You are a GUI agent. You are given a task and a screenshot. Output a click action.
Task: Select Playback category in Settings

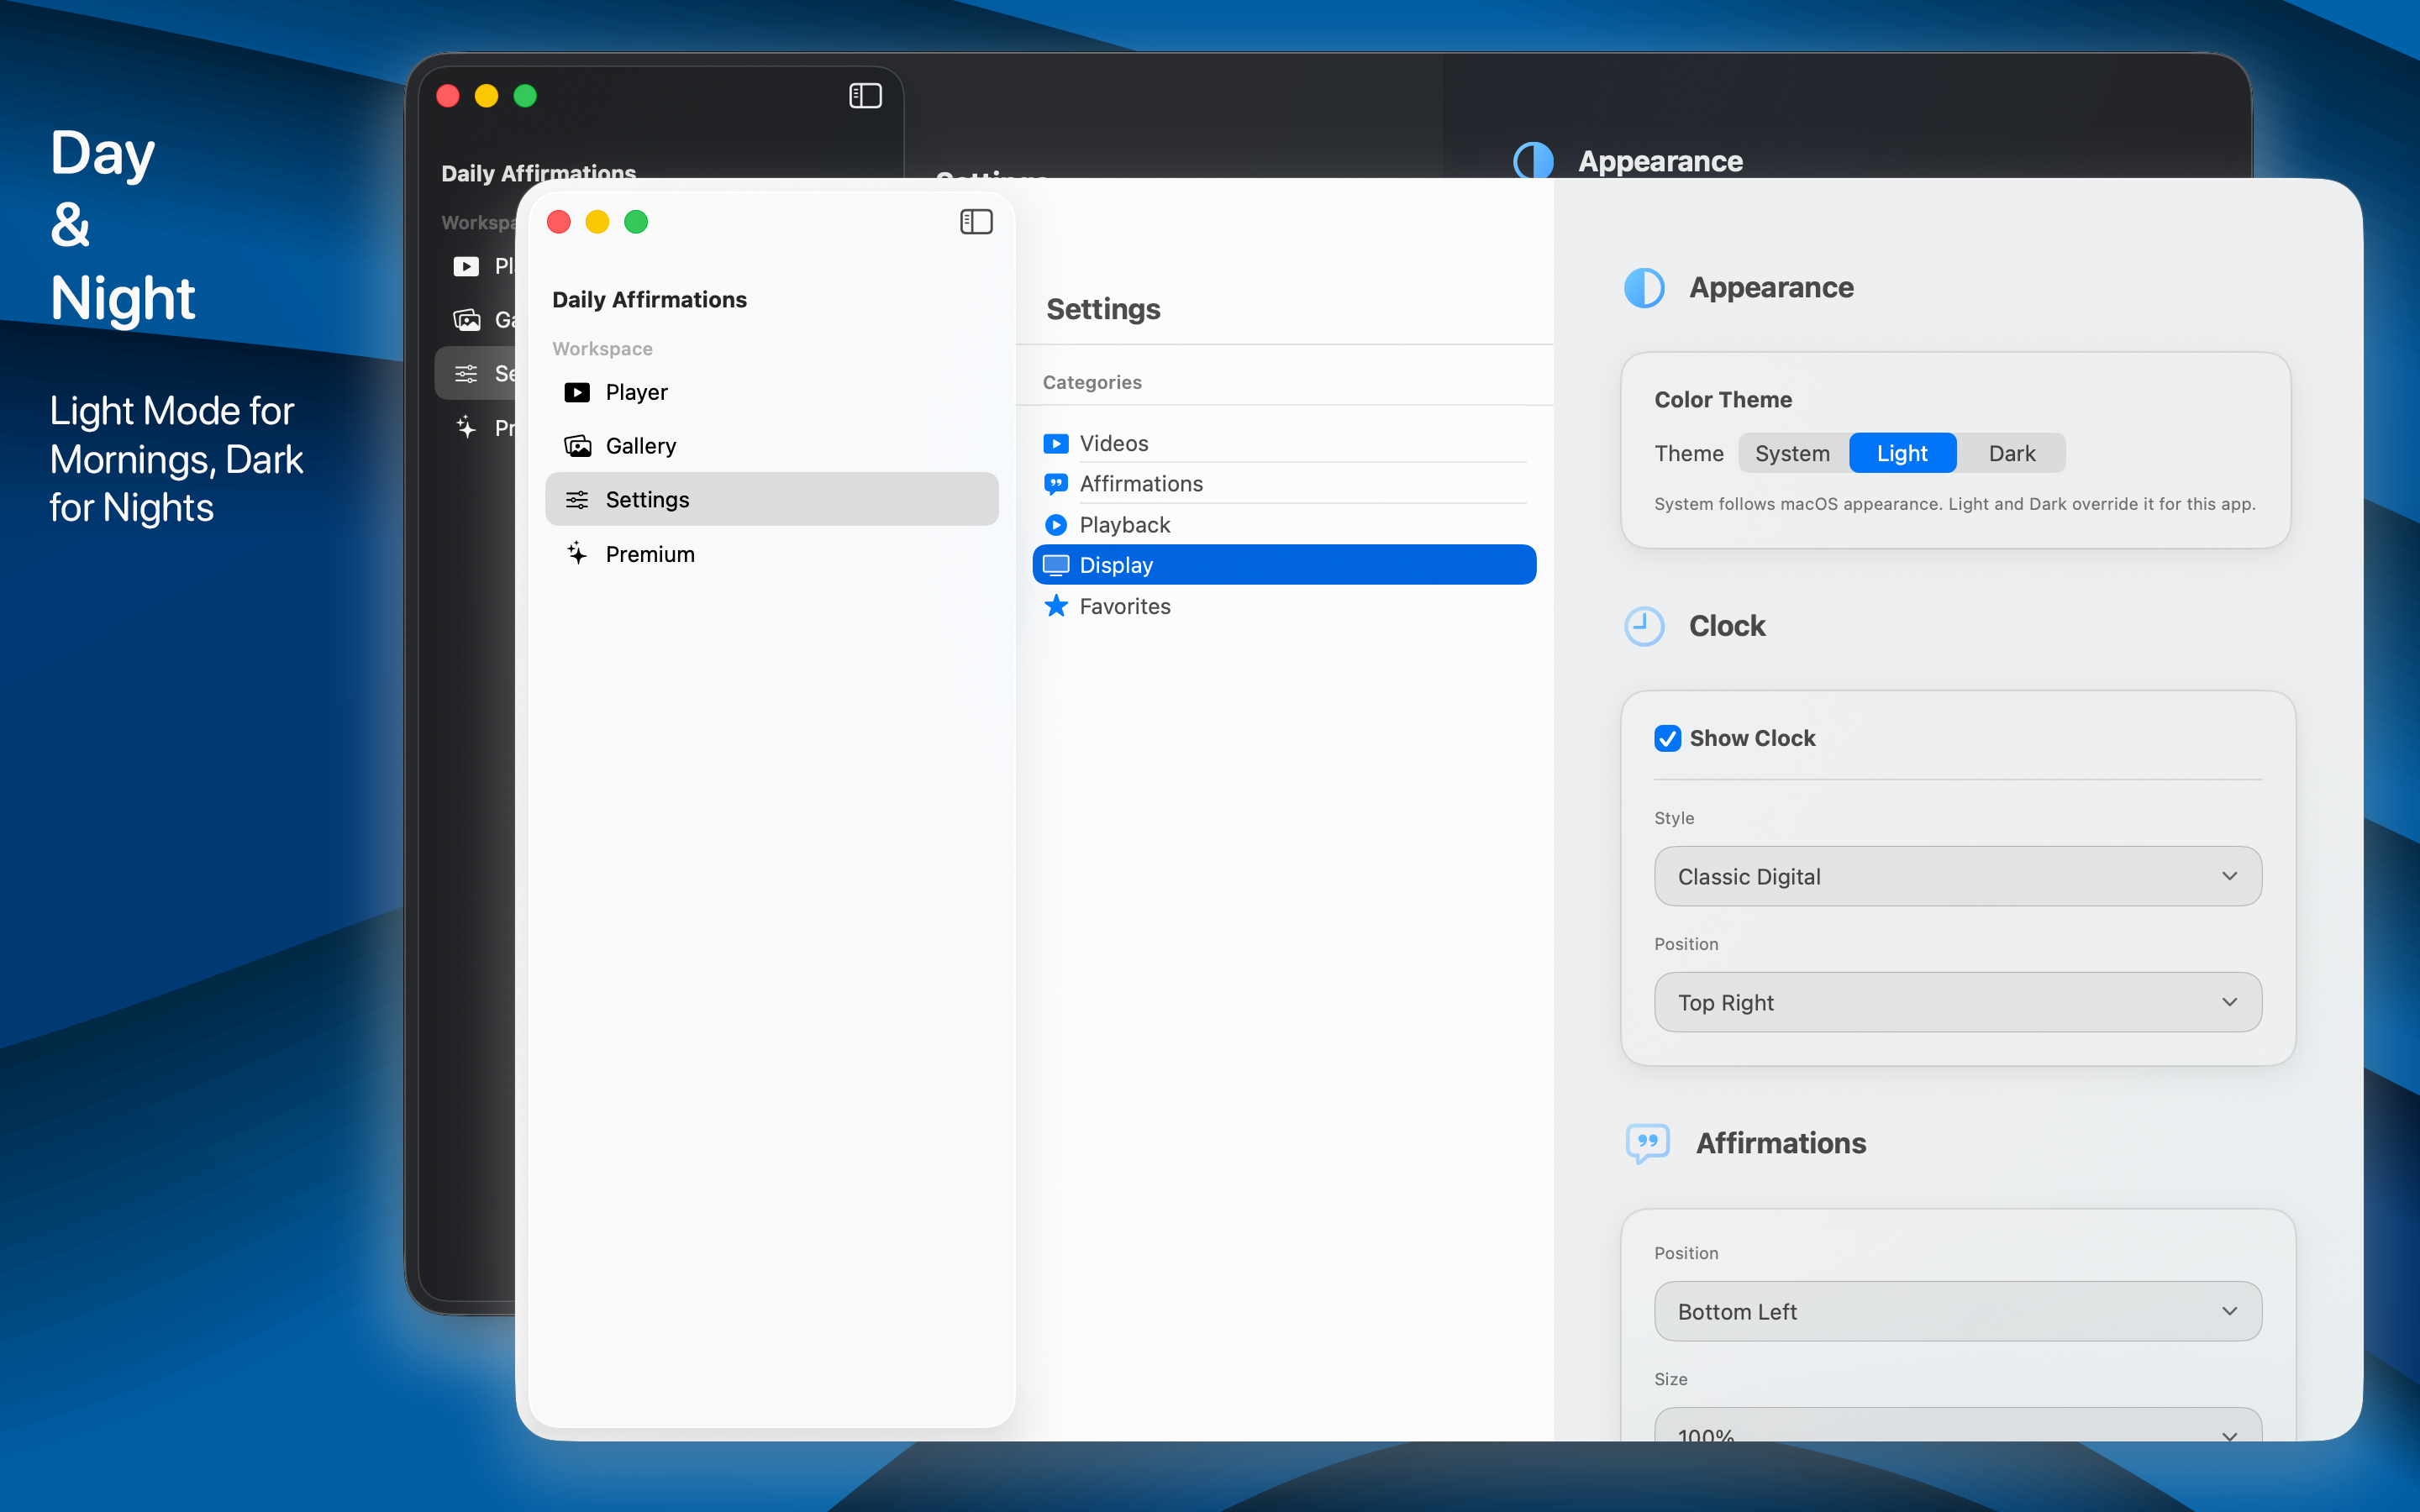tap(1124, 525)
